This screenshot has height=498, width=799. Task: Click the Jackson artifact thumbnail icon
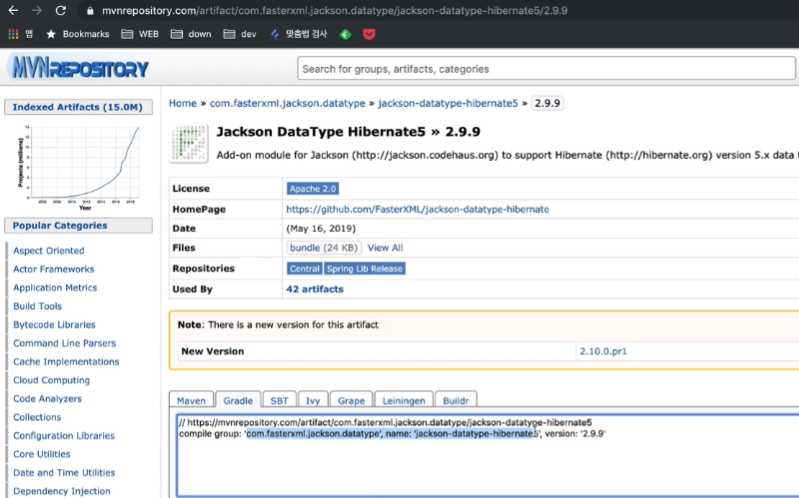point(189,143)
